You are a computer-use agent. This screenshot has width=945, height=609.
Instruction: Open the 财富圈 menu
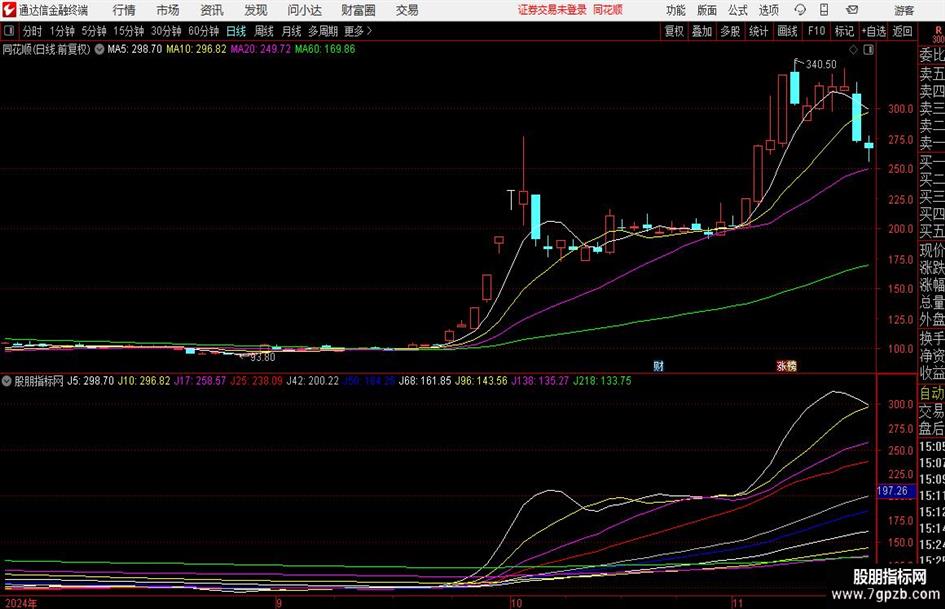pos(358,10)
